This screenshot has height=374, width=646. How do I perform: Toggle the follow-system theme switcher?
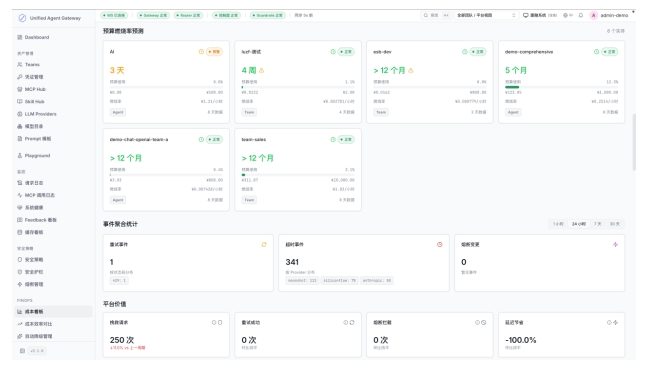540,15
